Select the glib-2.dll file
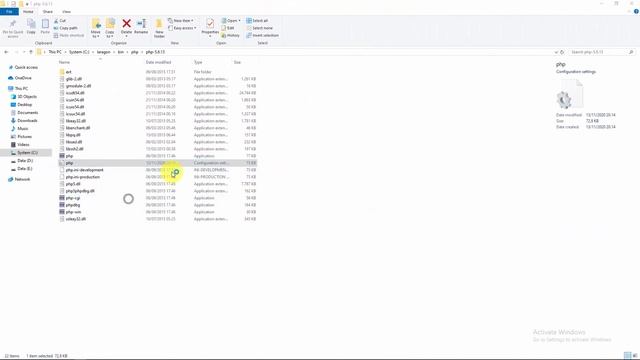 click(73, 79)
